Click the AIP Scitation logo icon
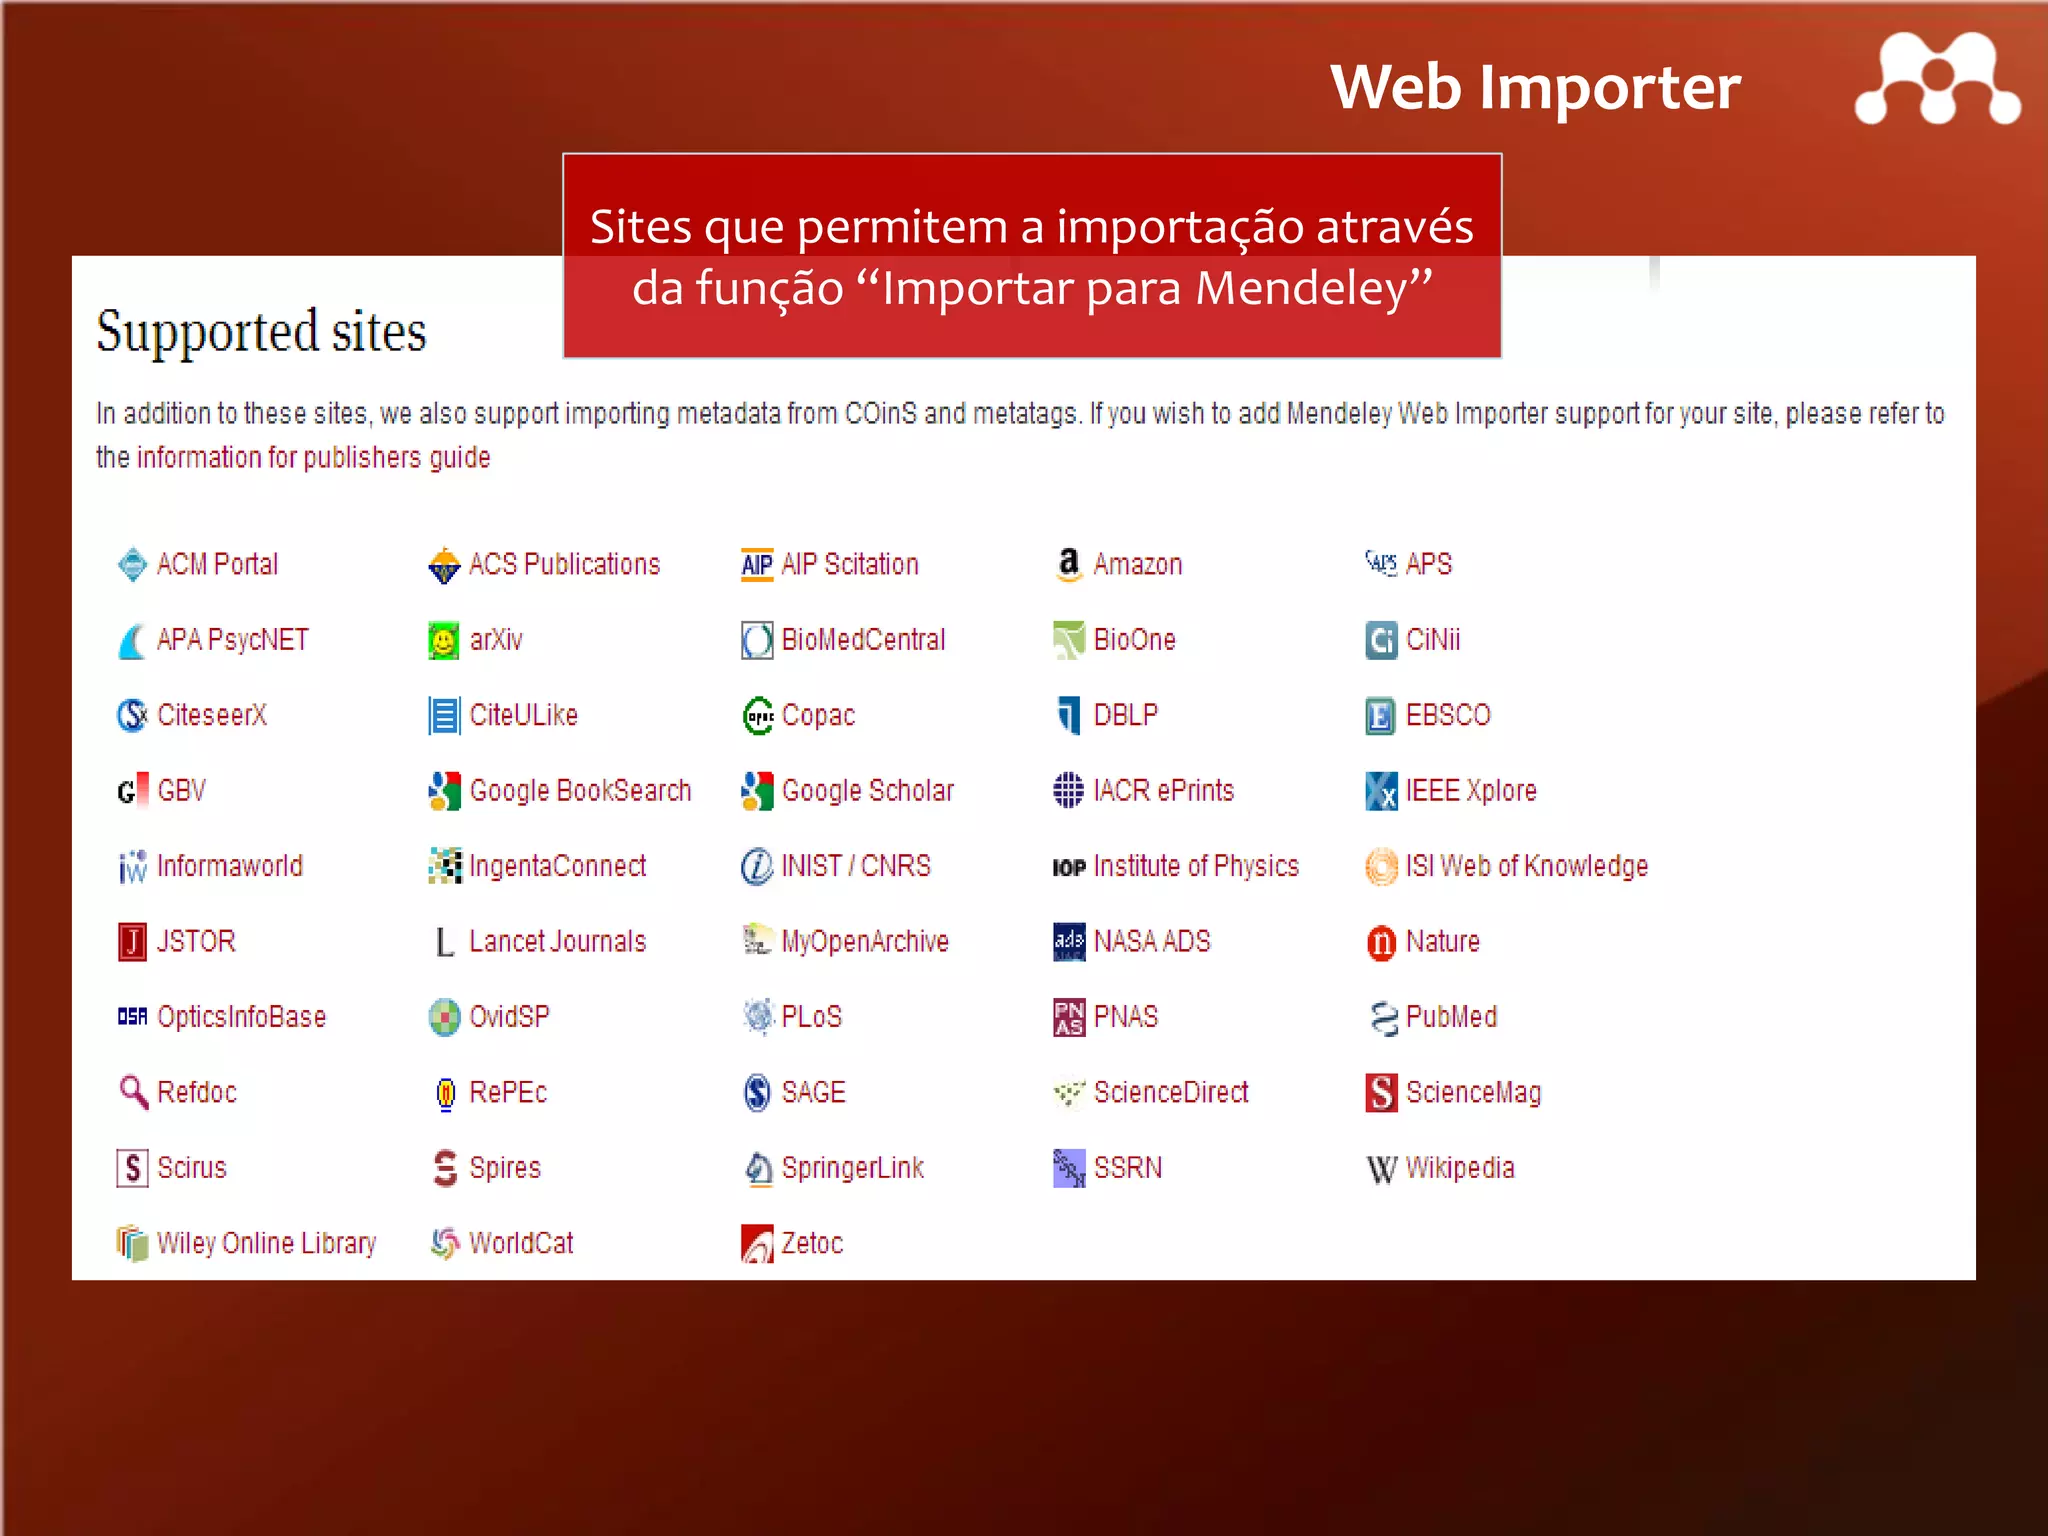Screen dimensions: 2048x1536 757,565
